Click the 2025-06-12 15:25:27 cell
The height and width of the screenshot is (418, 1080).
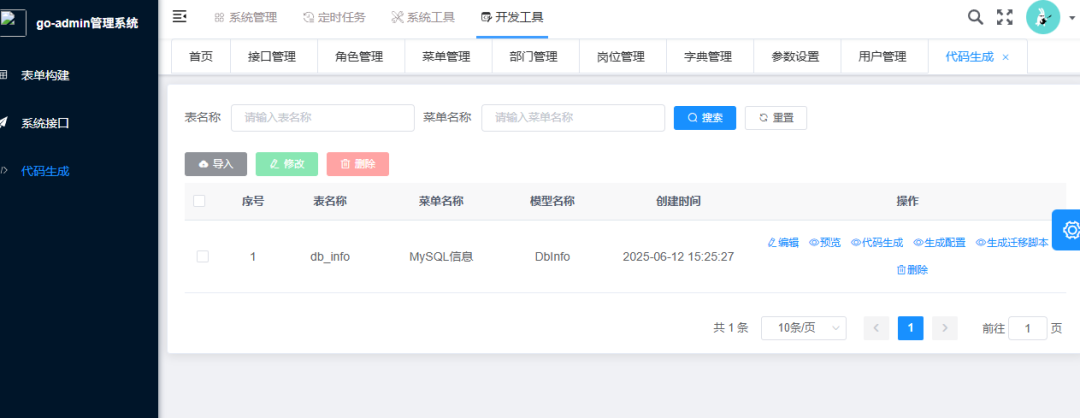678,257
